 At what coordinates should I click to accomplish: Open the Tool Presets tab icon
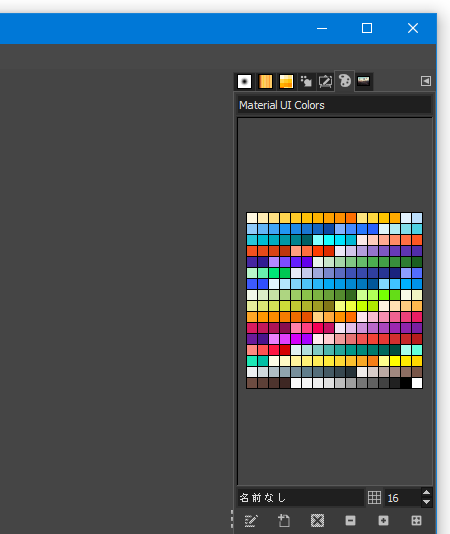pos(306,81)
